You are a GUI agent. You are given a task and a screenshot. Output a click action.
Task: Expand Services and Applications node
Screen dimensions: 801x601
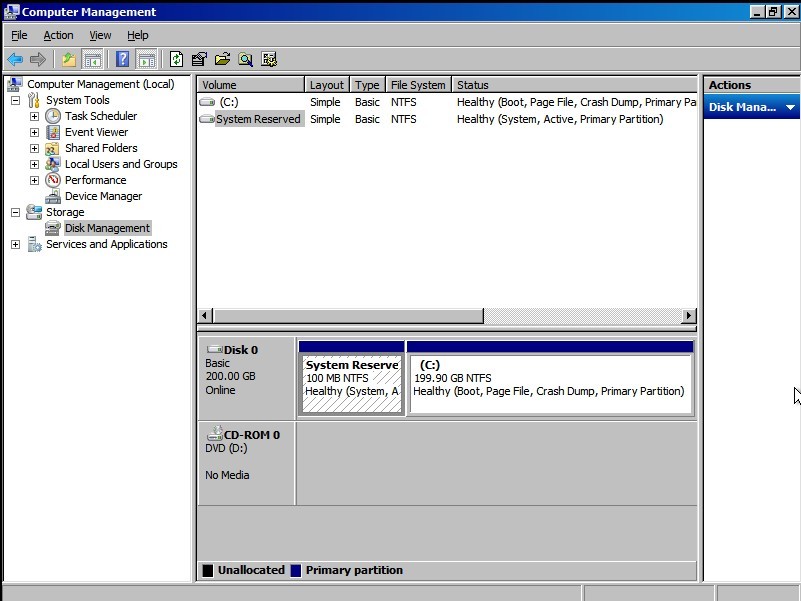16,244
